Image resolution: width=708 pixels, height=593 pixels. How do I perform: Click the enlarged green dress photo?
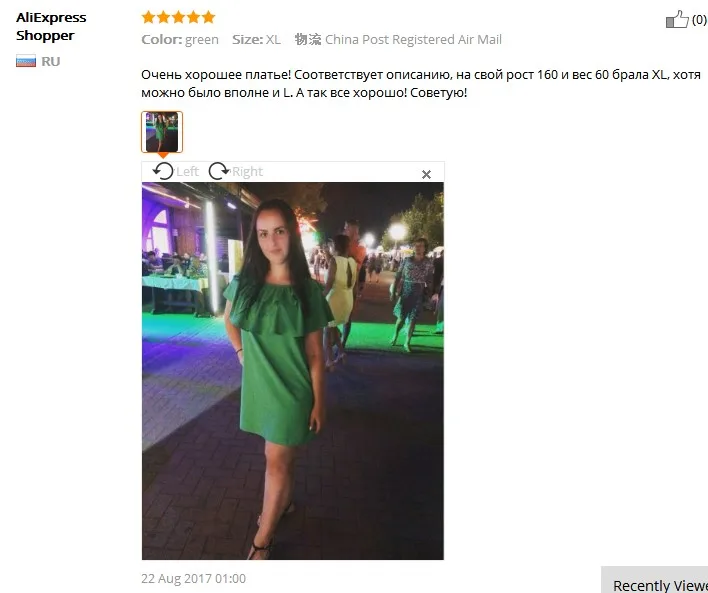293,371
